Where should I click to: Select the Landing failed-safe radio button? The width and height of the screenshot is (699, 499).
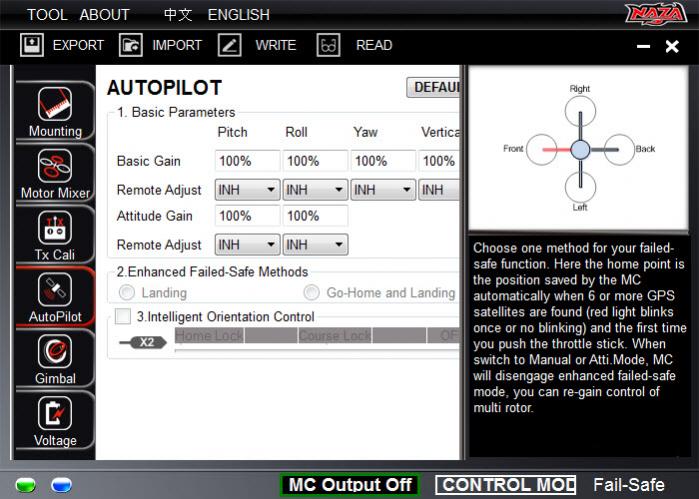(126, 293)
